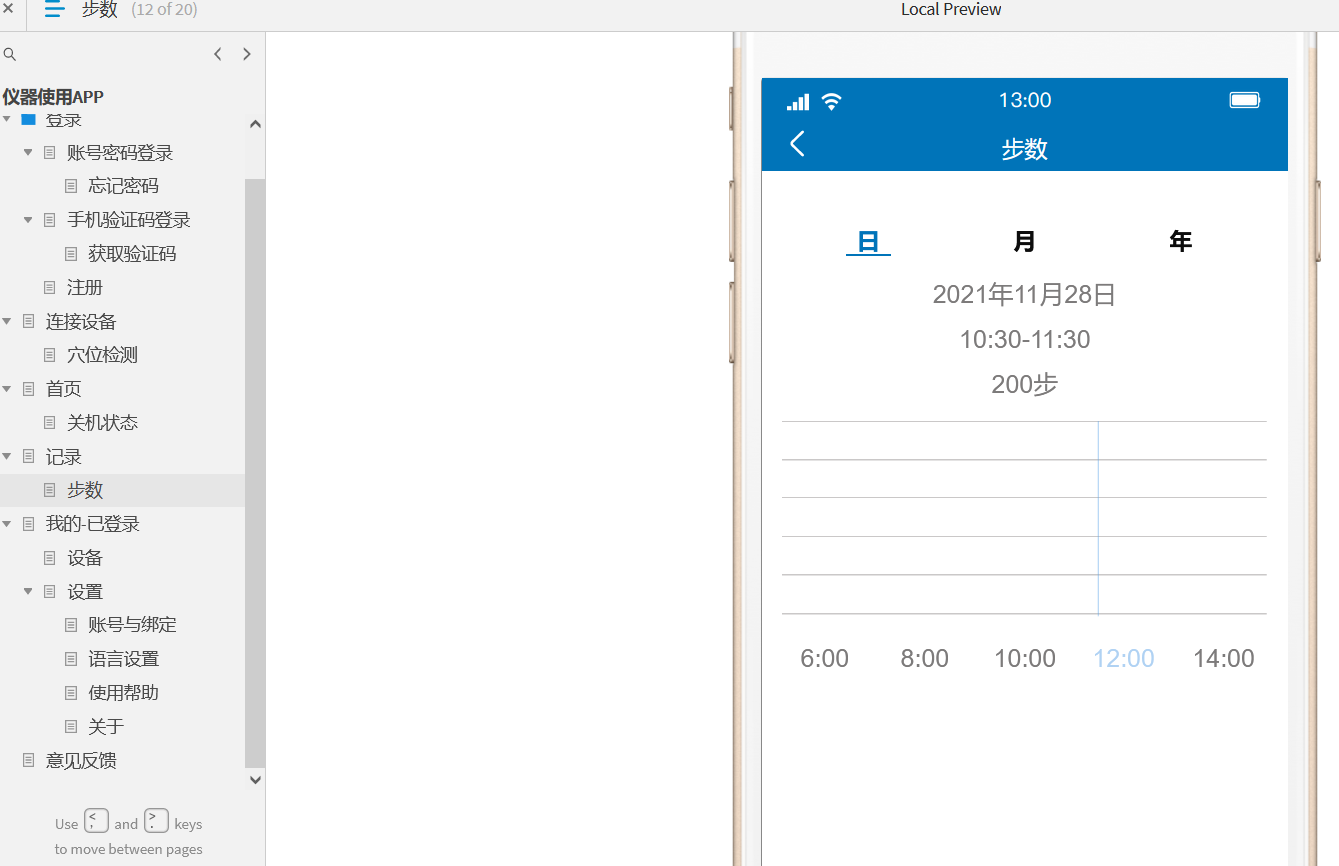Click the signal strength icon in phone status bar
Screen dimensions: 1339x866
pos(798,101)
